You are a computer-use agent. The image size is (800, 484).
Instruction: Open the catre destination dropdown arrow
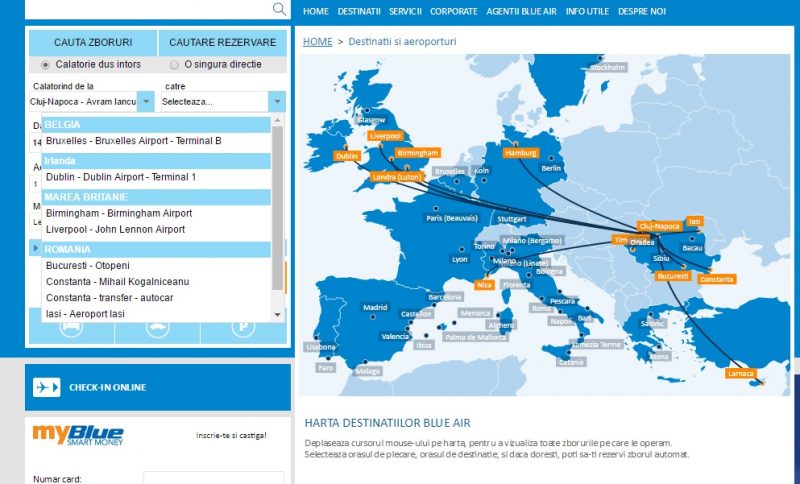pyautogui.click(x=277, y=101)
